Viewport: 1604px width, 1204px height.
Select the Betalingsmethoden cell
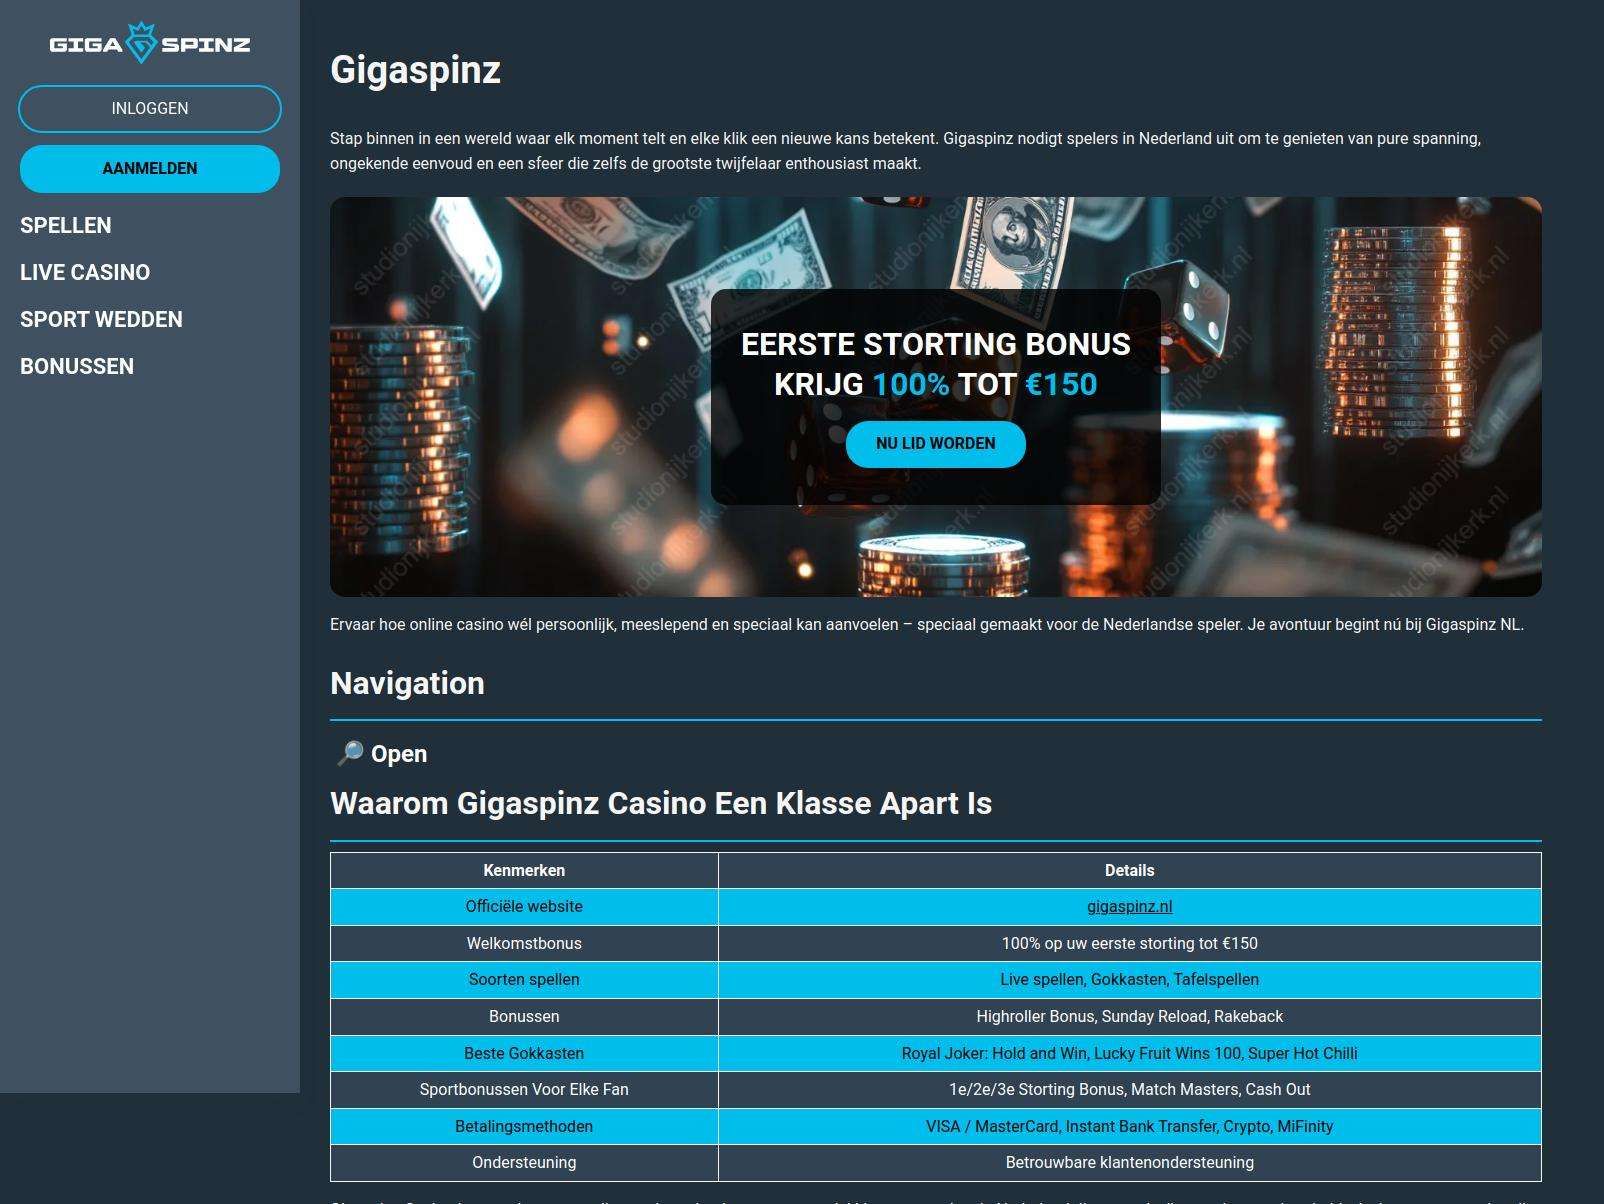tap(524, 1126)
